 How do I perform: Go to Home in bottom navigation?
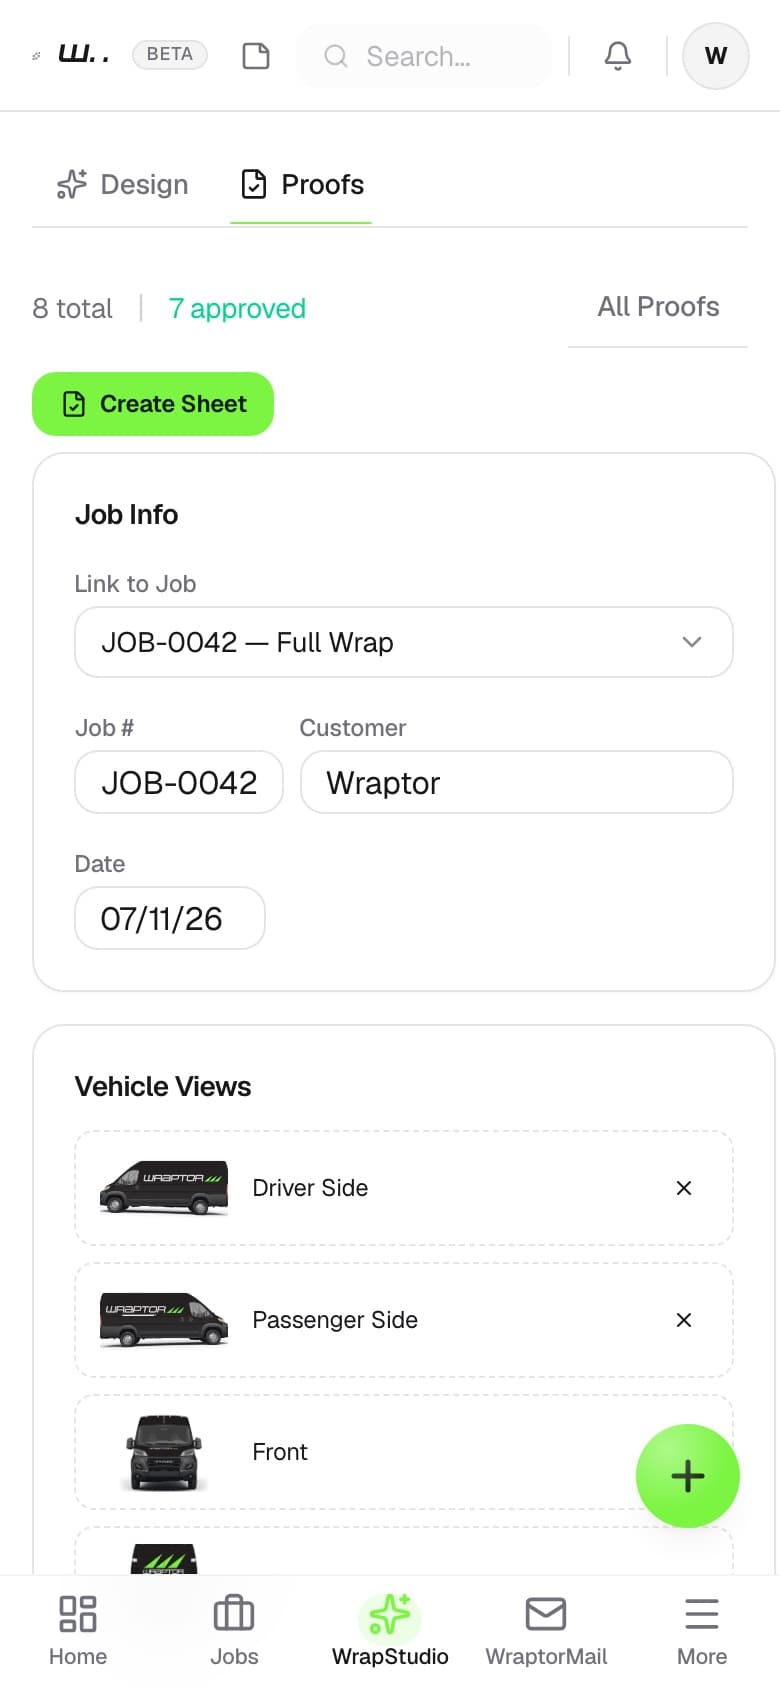[x=78, y=1631]
